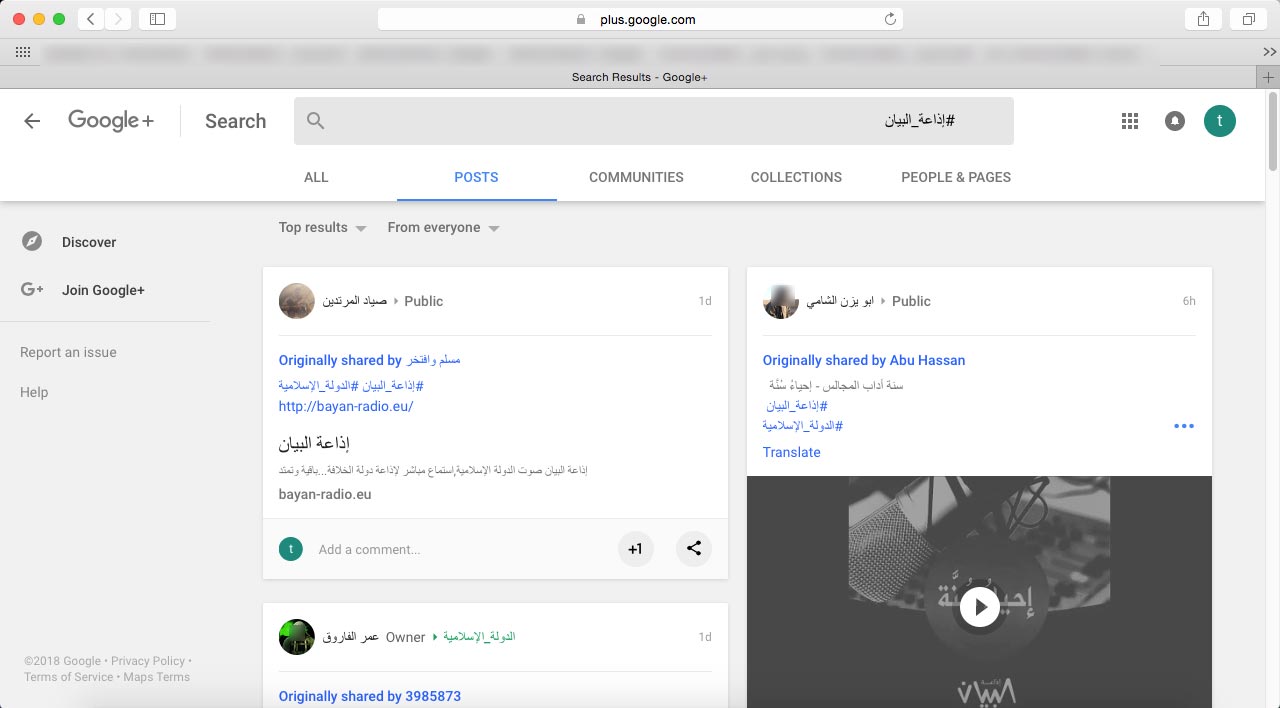Open the Google apps grid icon
The image size is (1280, 708).
pos(1130,121)
